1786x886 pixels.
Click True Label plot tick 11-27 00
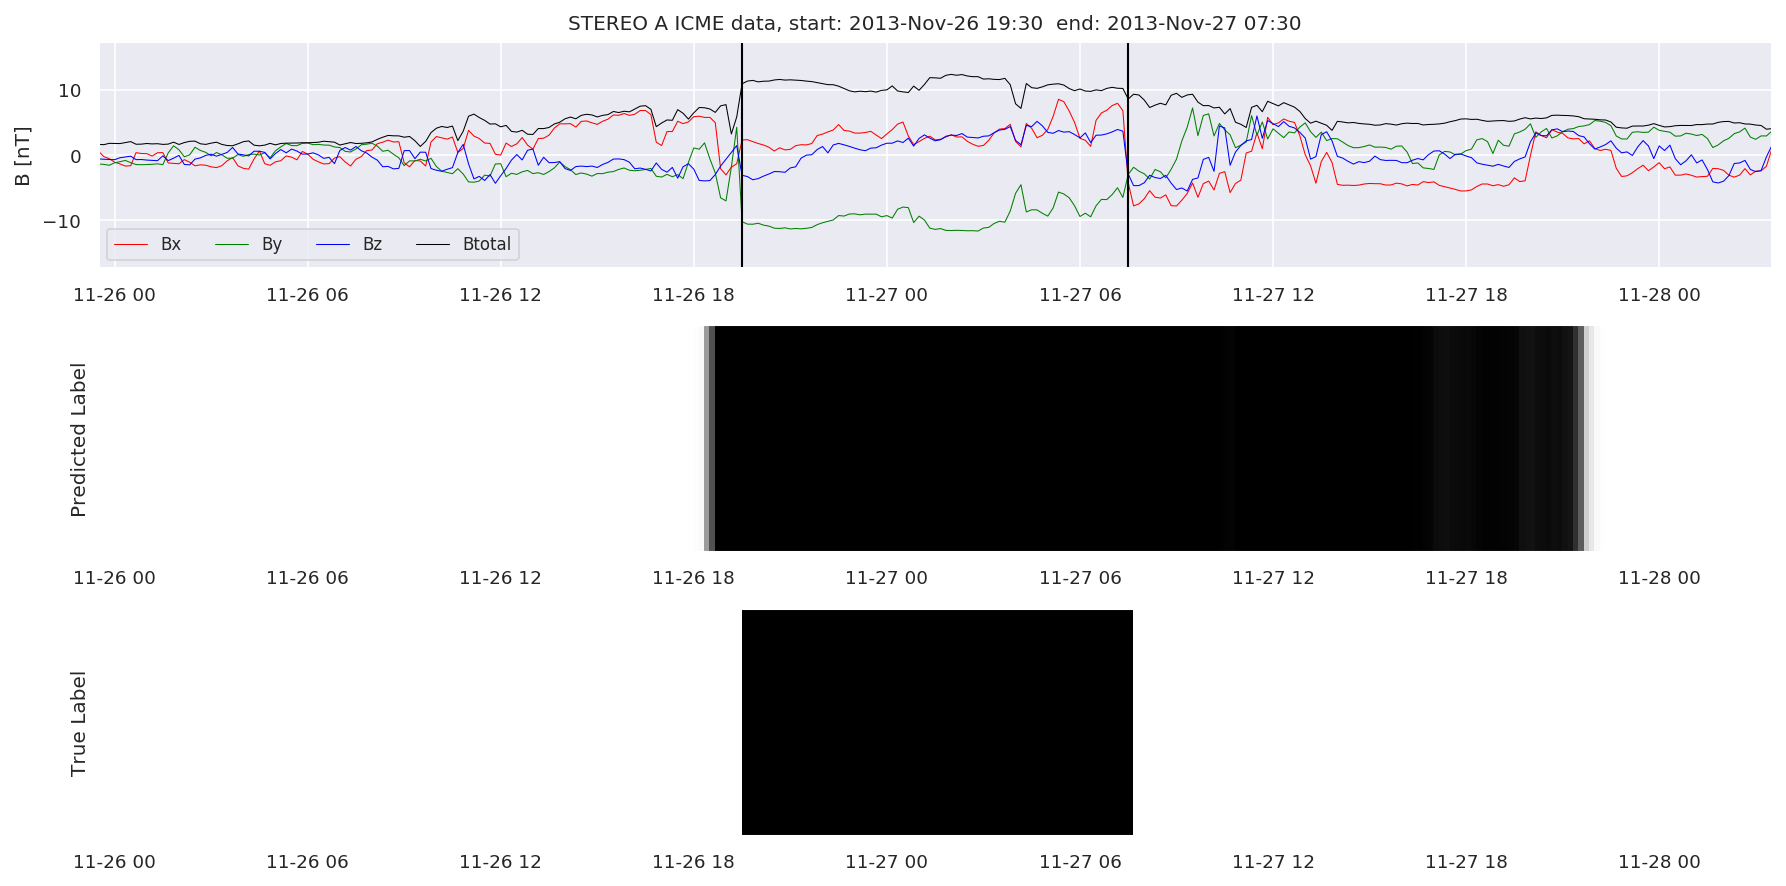point(886,862)
